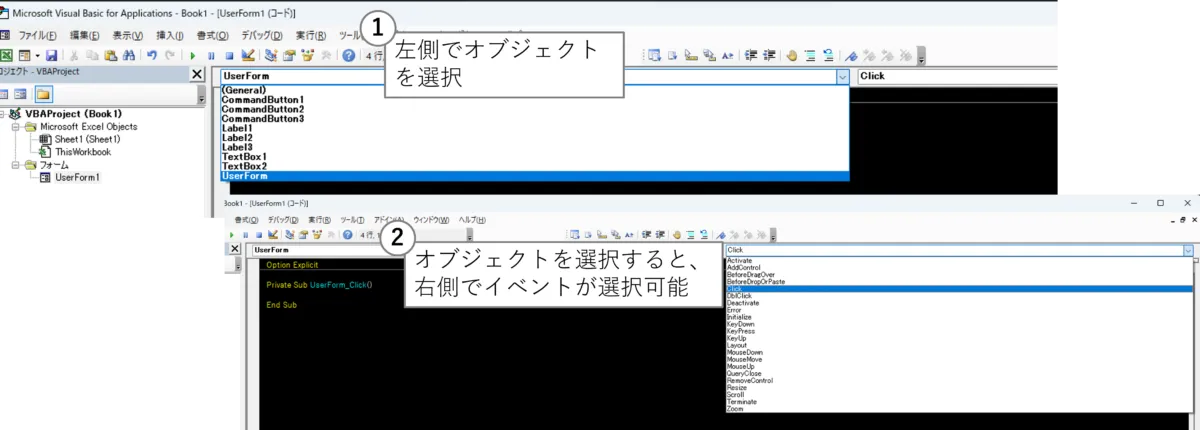Collapse the フォーム folder node
1200x430 pixels.
16,164
